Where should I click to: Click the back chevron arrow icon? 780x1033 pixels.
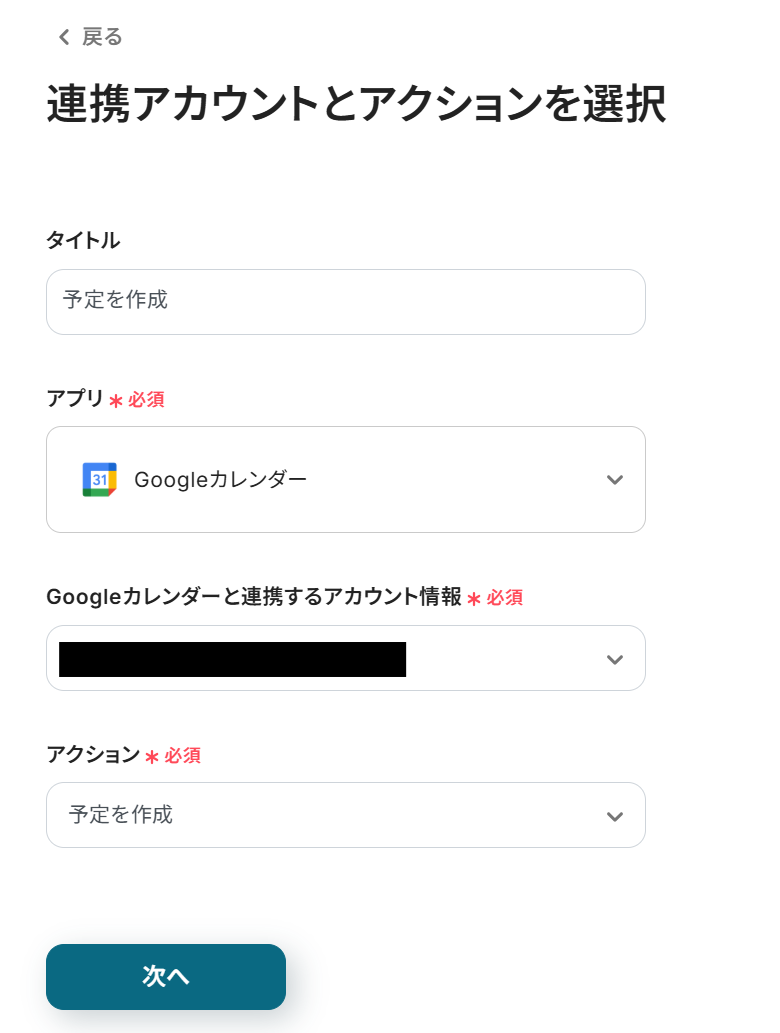point(64,38)
